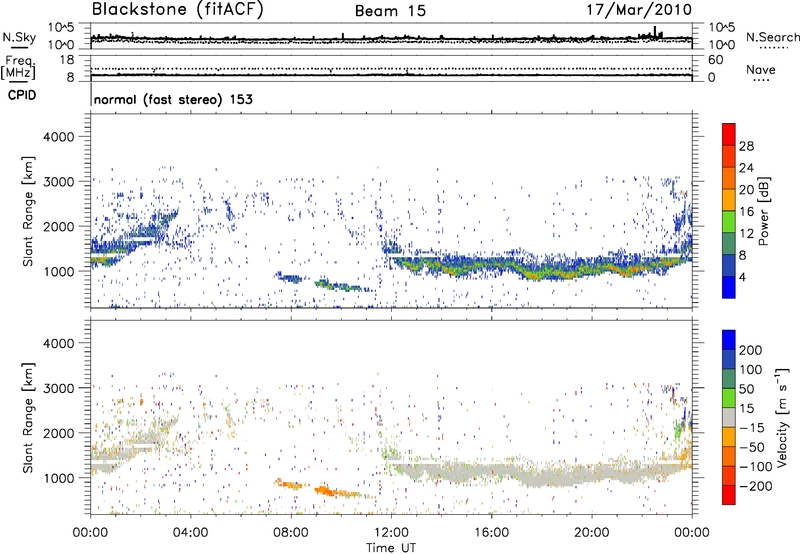Select the 'CPID' row label
This screenshot has height=554, width=800.
point(22,95)
